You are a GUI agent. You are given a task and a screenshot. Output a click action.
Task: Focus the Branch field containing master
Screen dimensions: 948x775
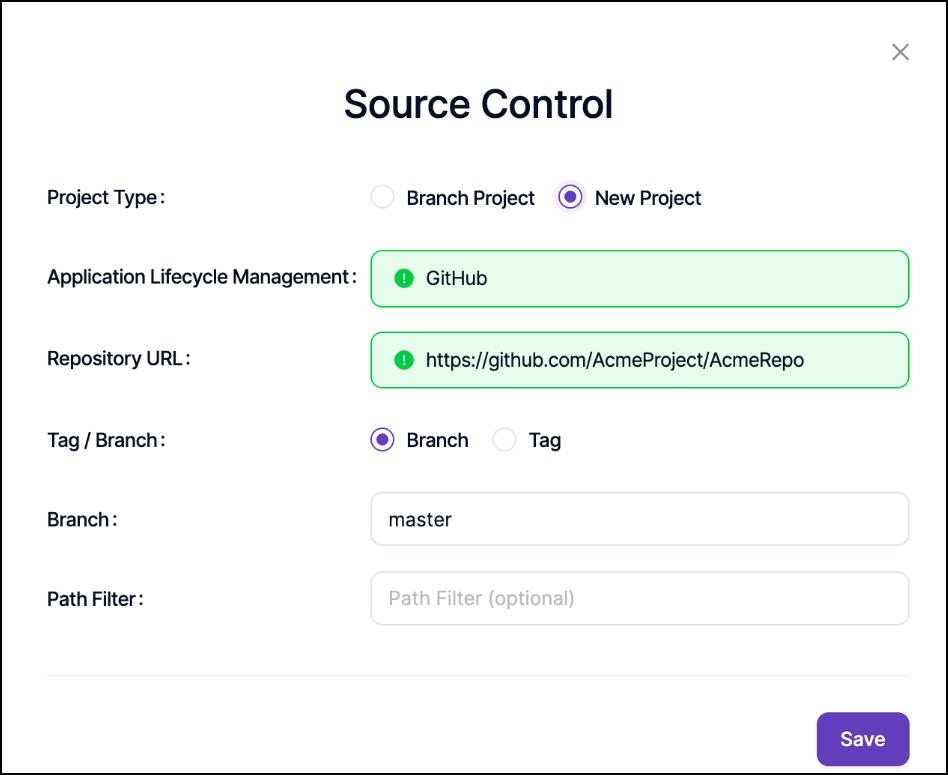click(x=640, y=519)
